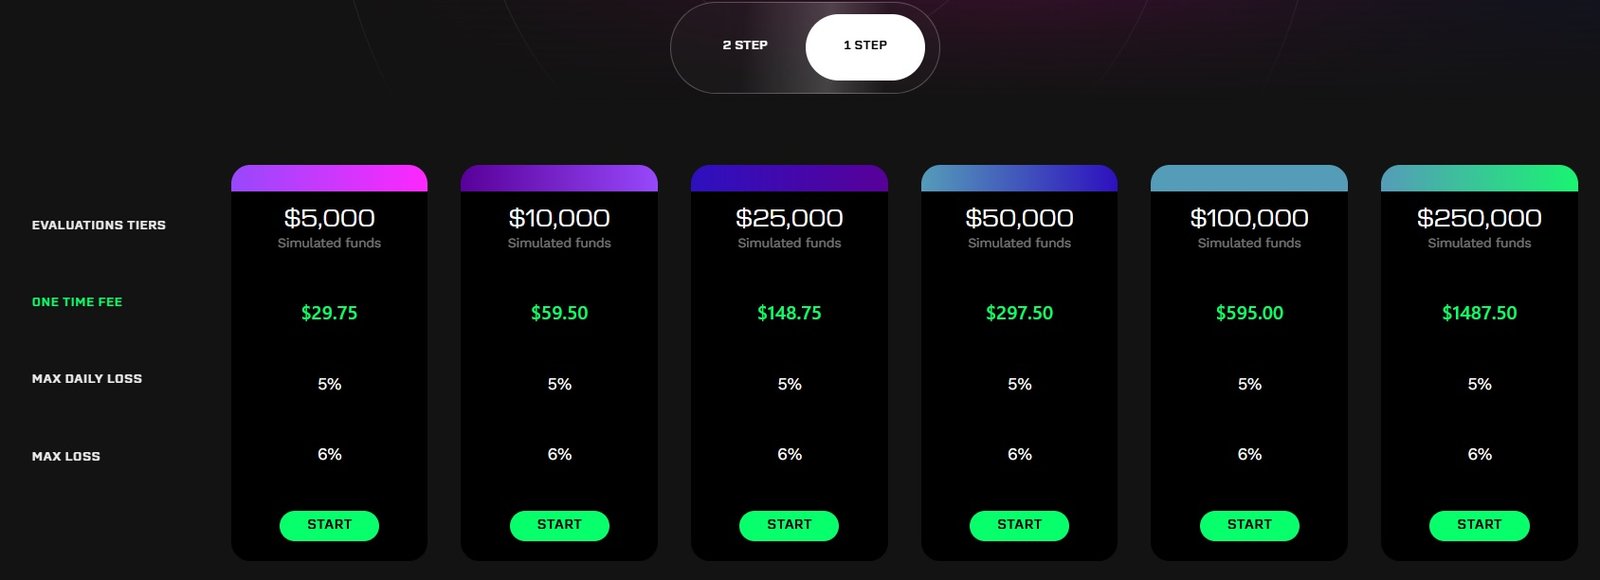Click the $5,000 tier heading
The width and height of the screenshot is (1600, 580).
tap(329, 218)
